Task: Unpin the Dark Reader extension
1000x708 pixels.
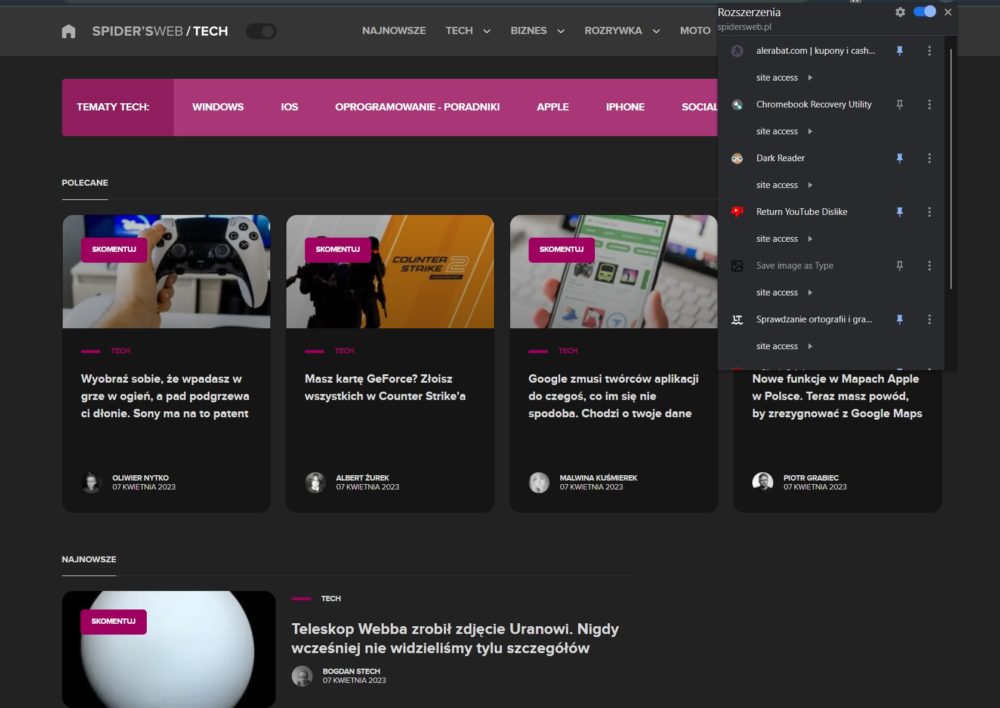Action: point(899,158)
